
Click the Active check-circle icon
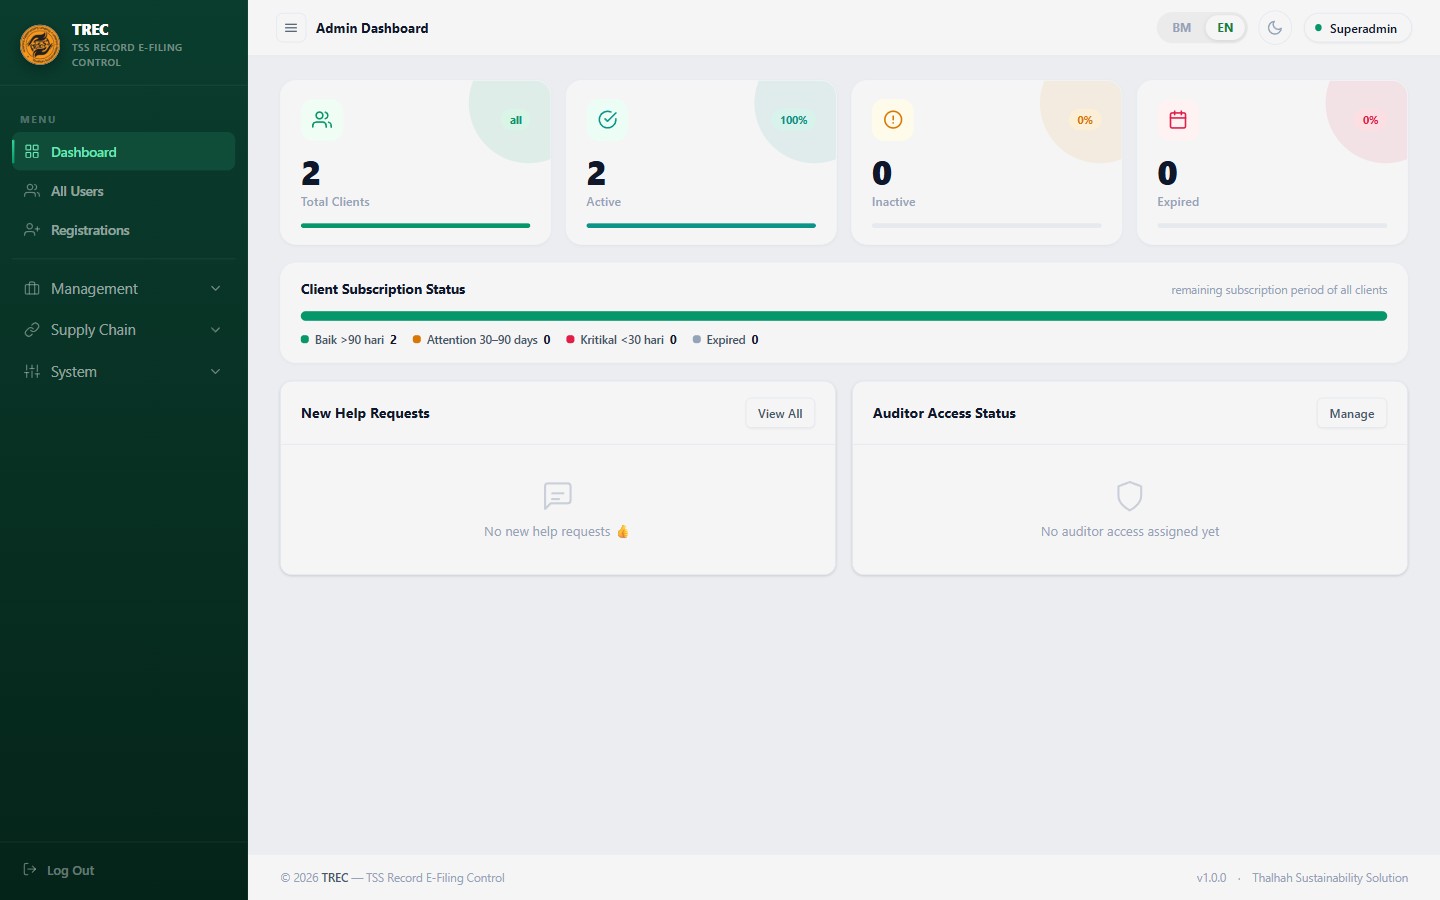[607, 120]
